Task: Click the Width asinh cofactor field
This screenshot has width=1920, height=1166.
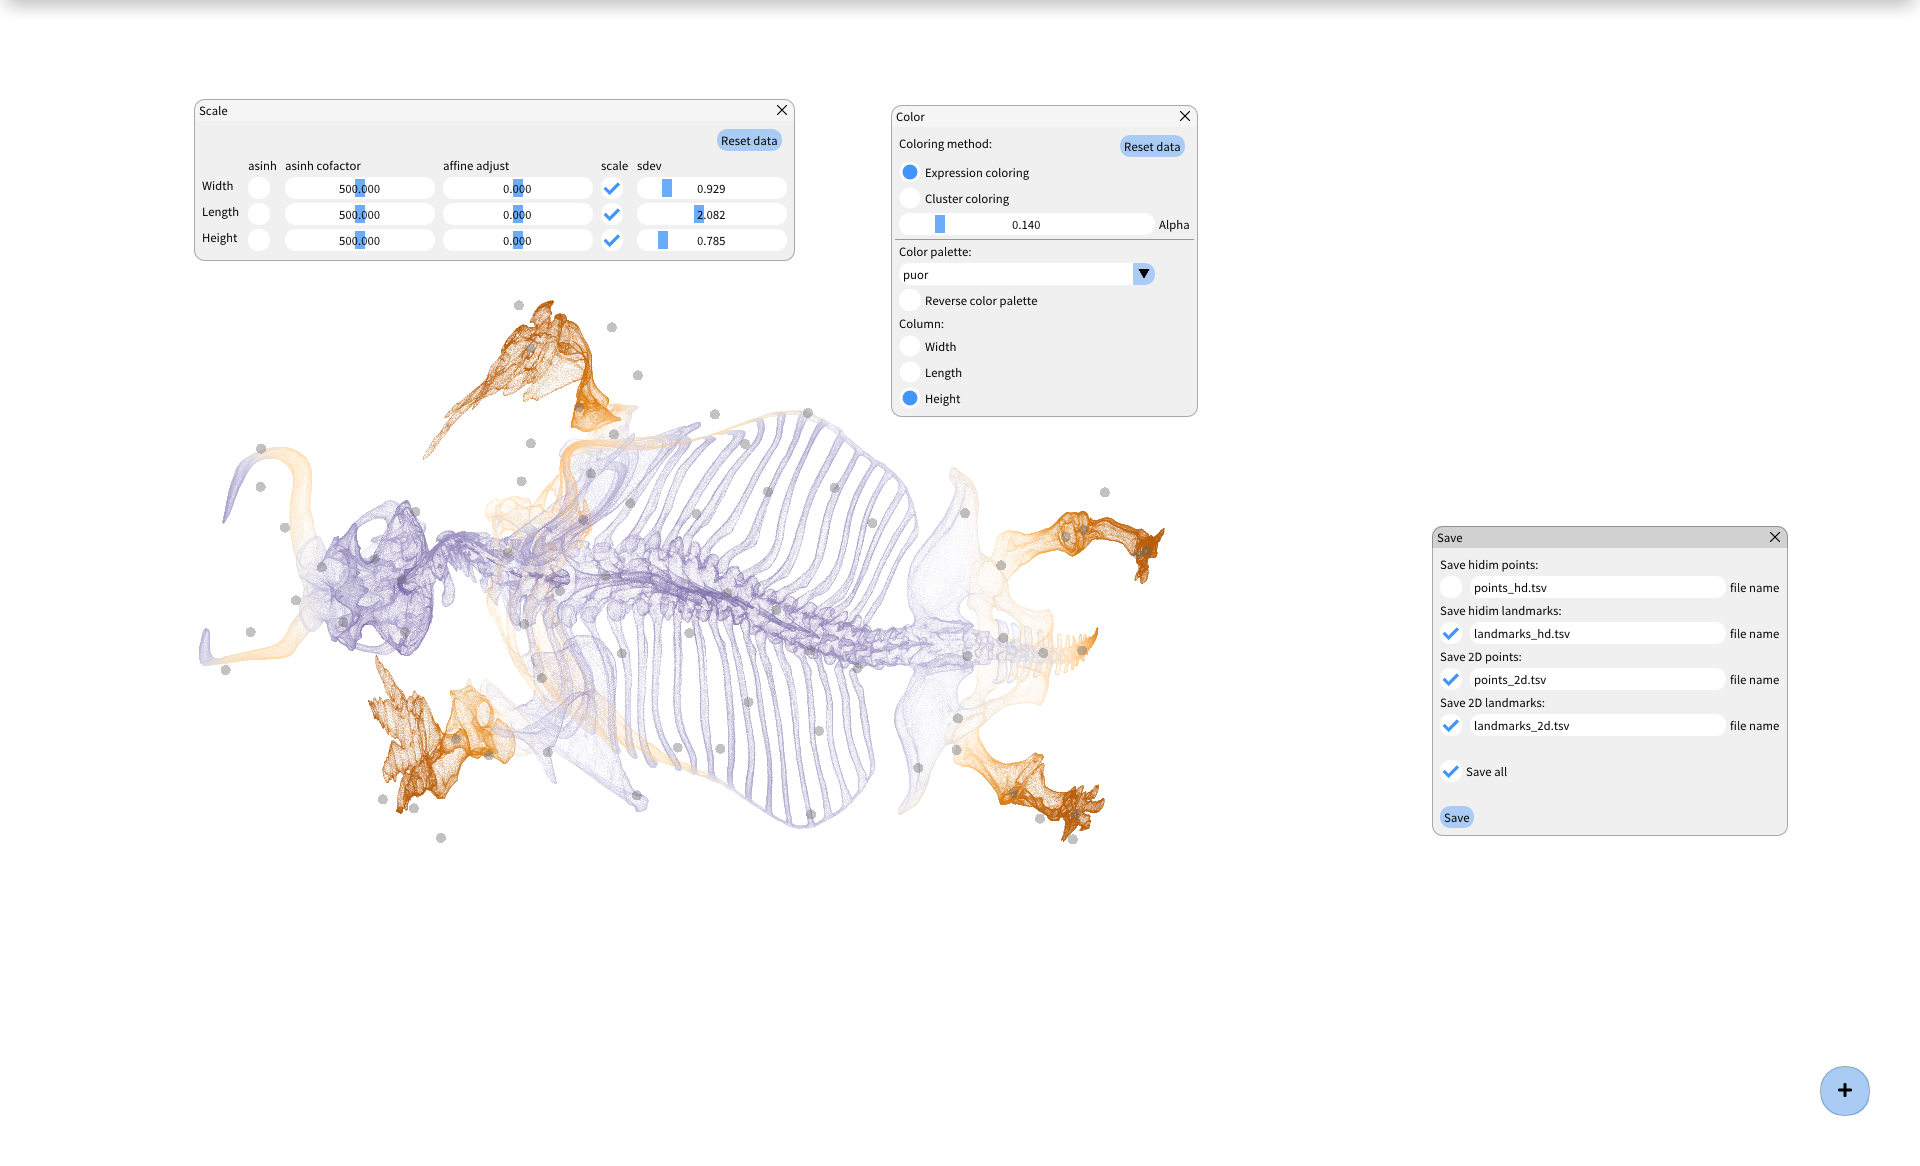Action: pyautogui.click(x=359, y=188)
